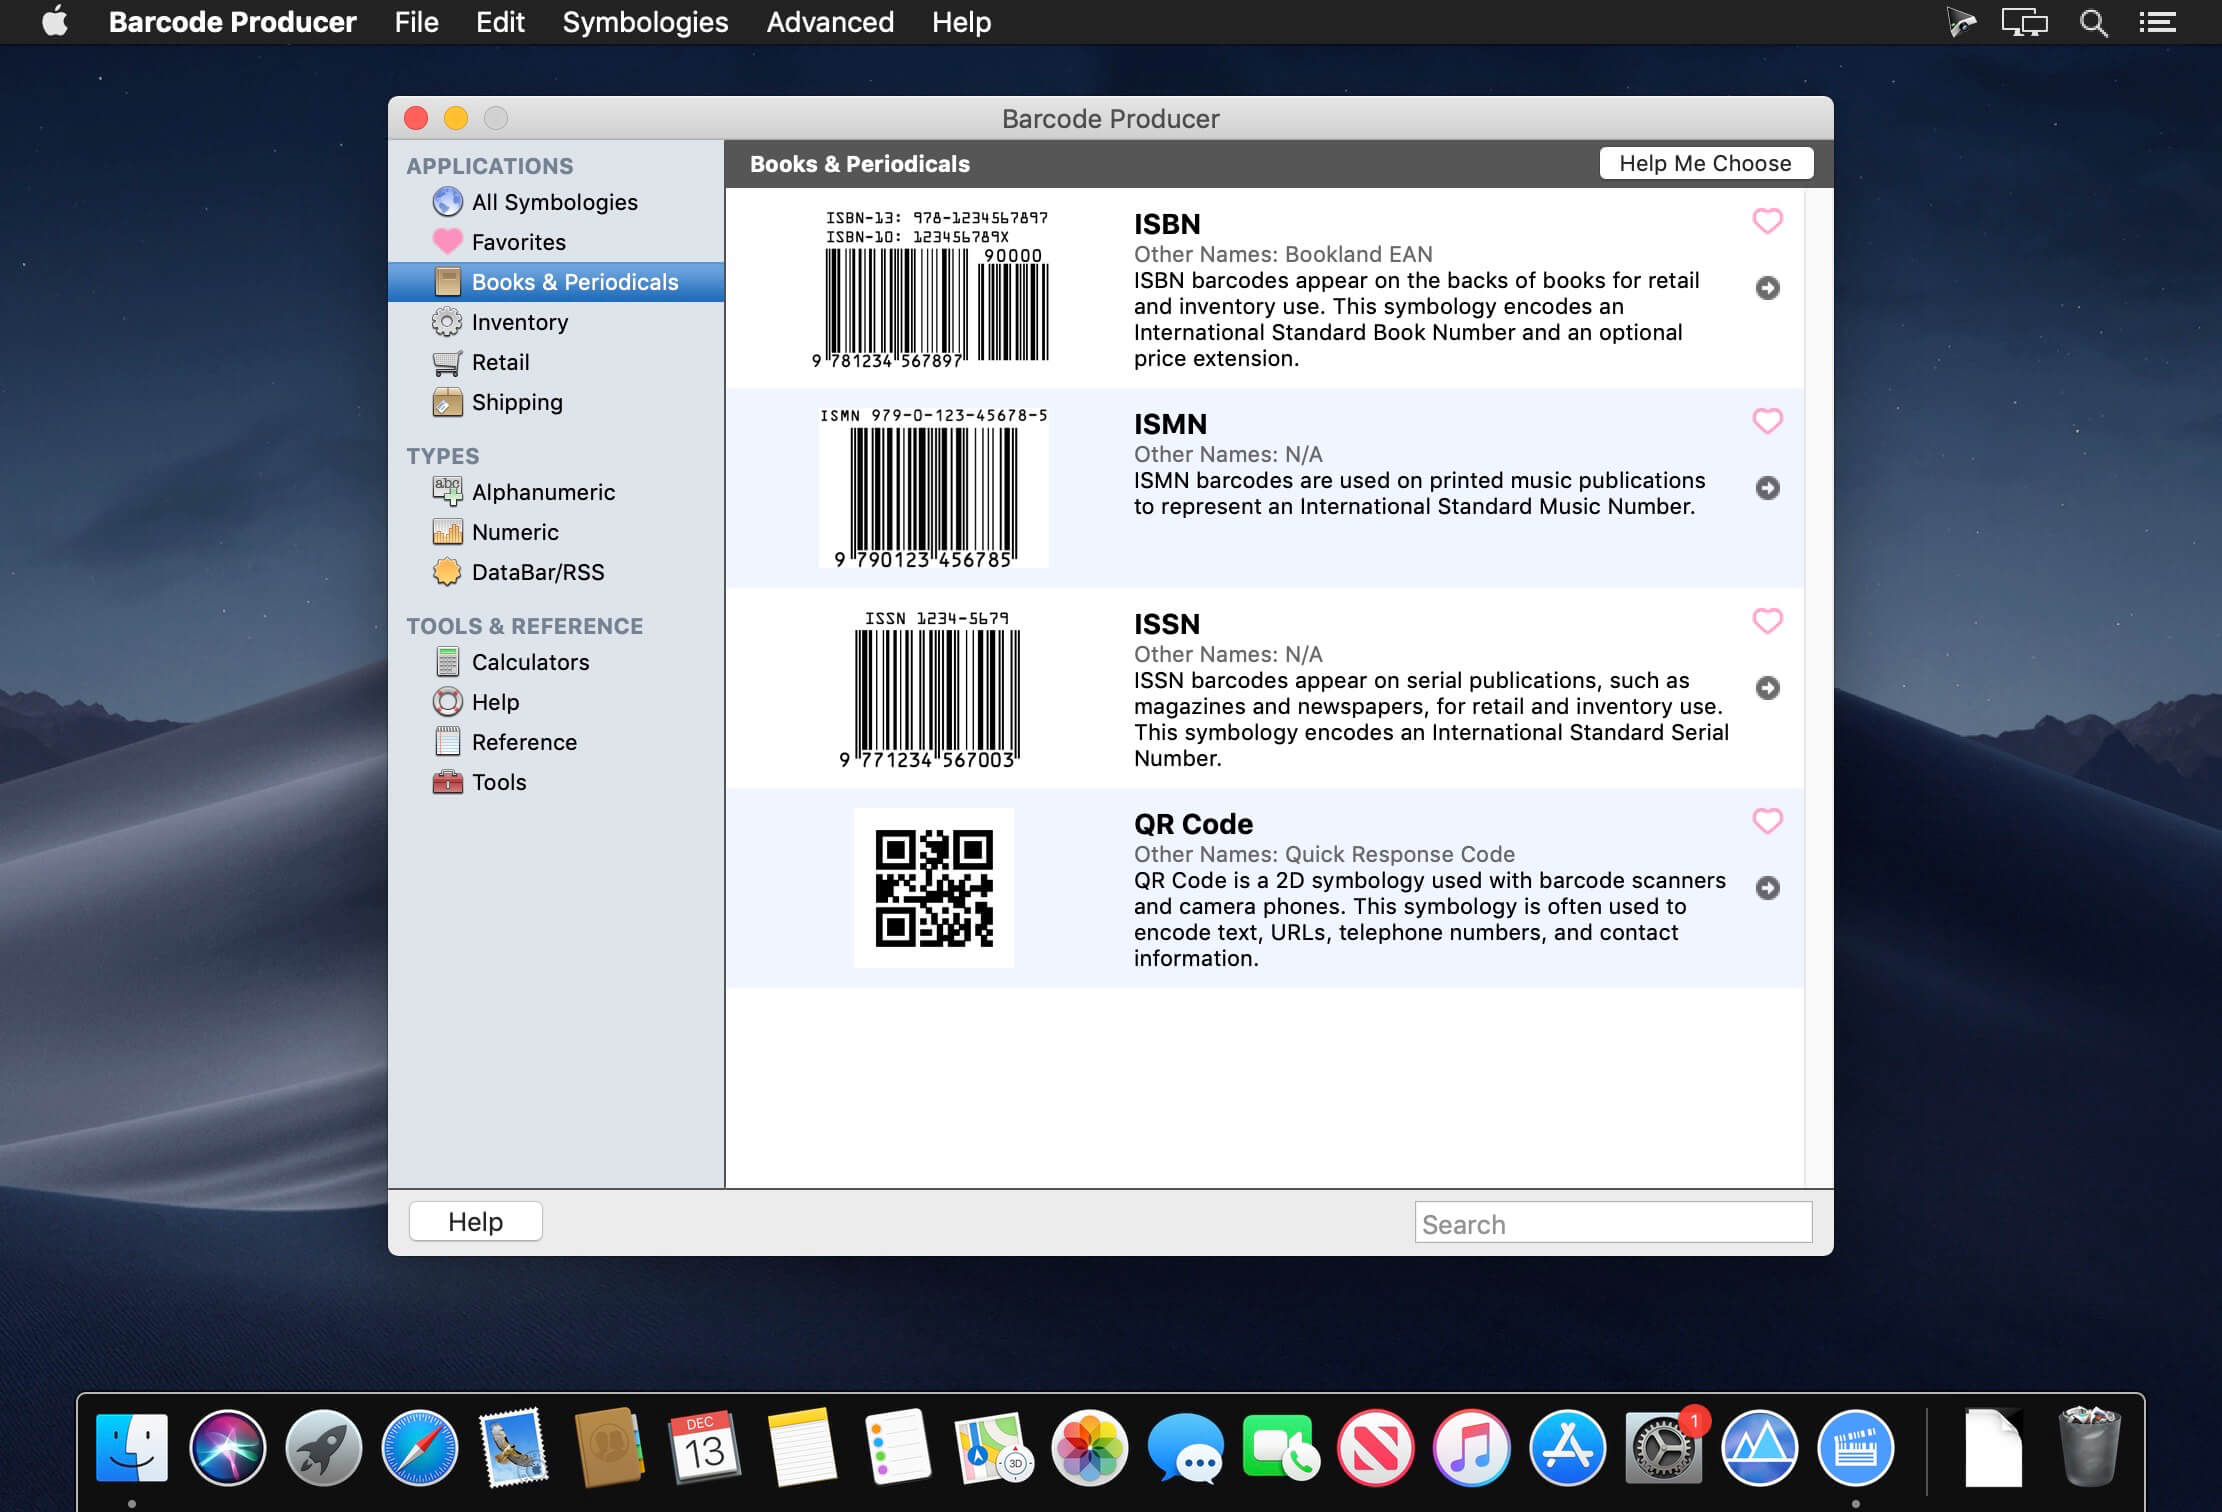Viewport: 2222px width, 1512px height.
Task: Click the Help Me Choose button
Action: tap(1706, 163)
